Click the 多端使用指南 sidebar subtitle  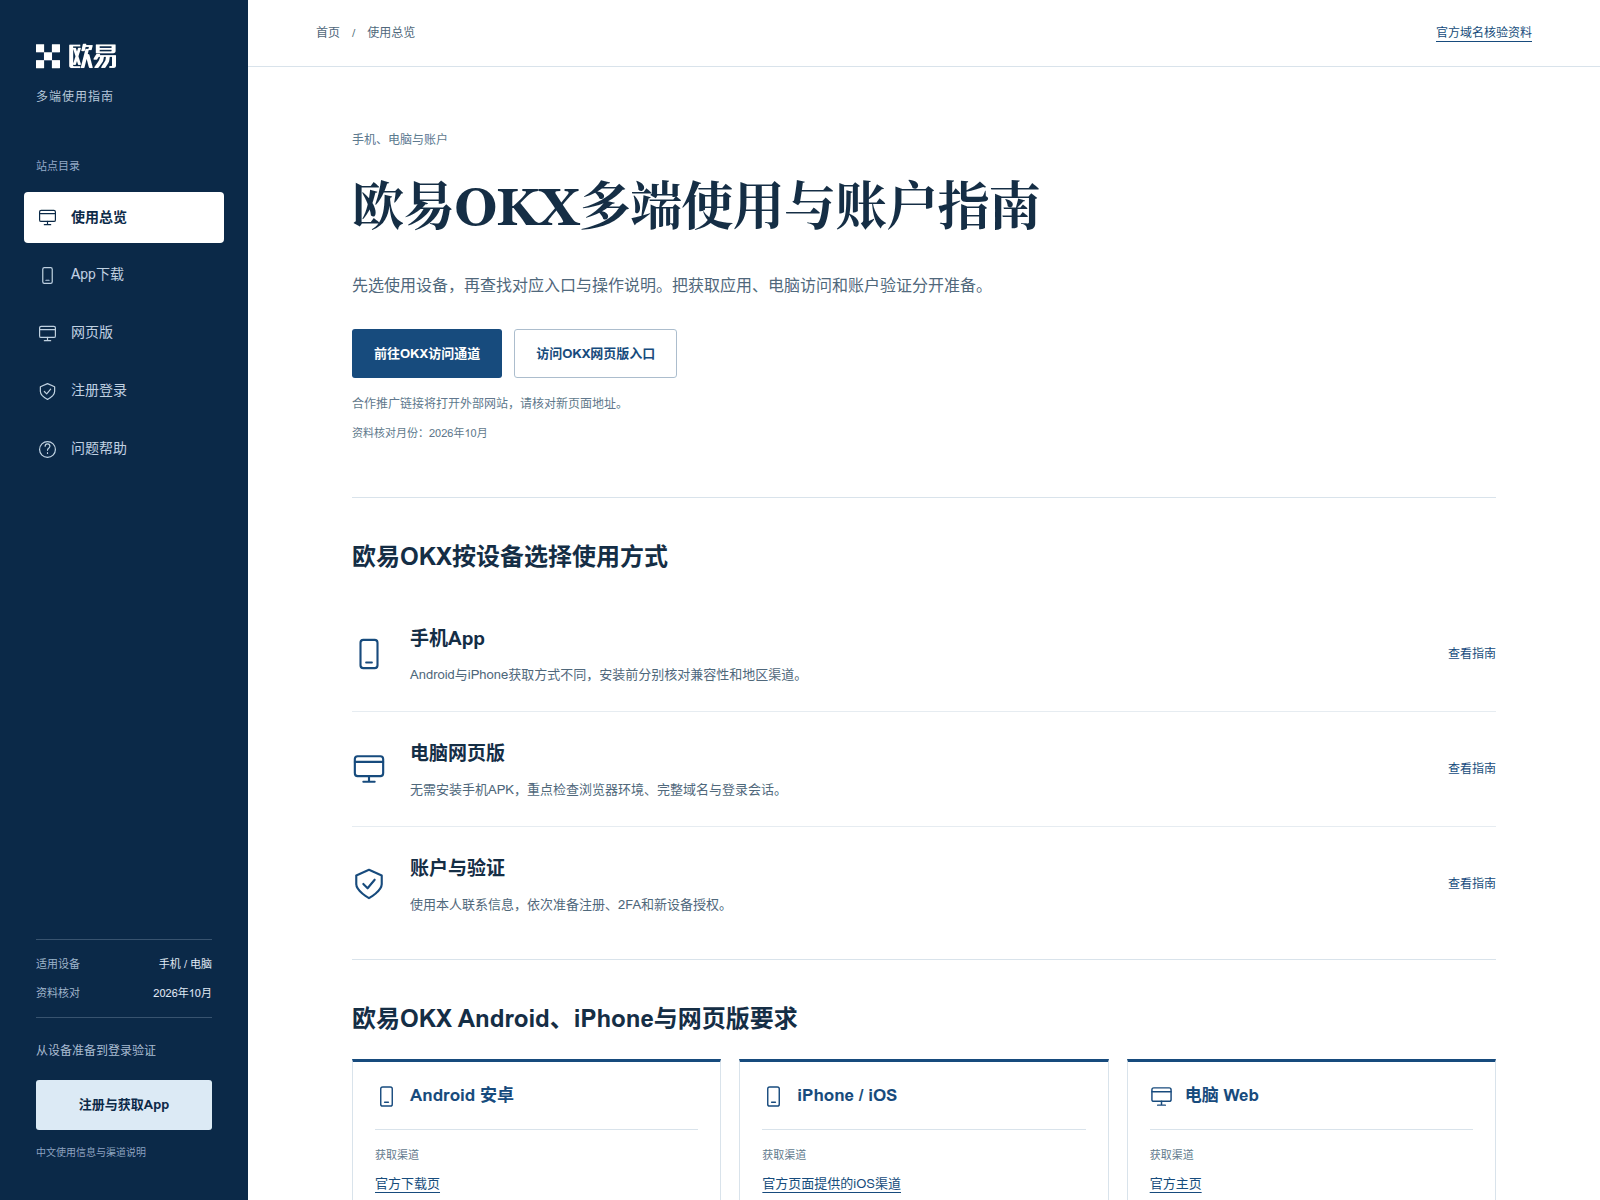coord(75,97)
